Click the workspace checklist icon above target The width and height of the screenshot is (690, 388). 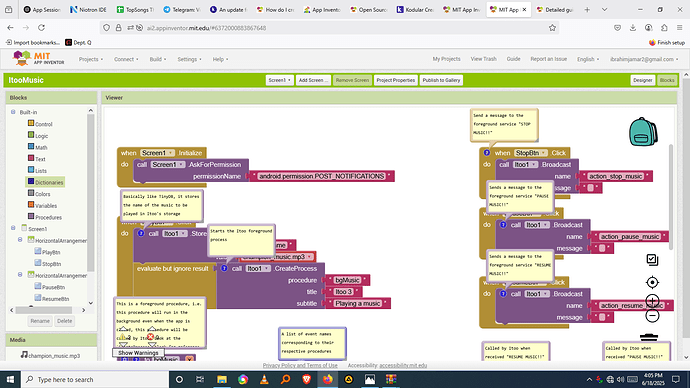click(652, 260)
